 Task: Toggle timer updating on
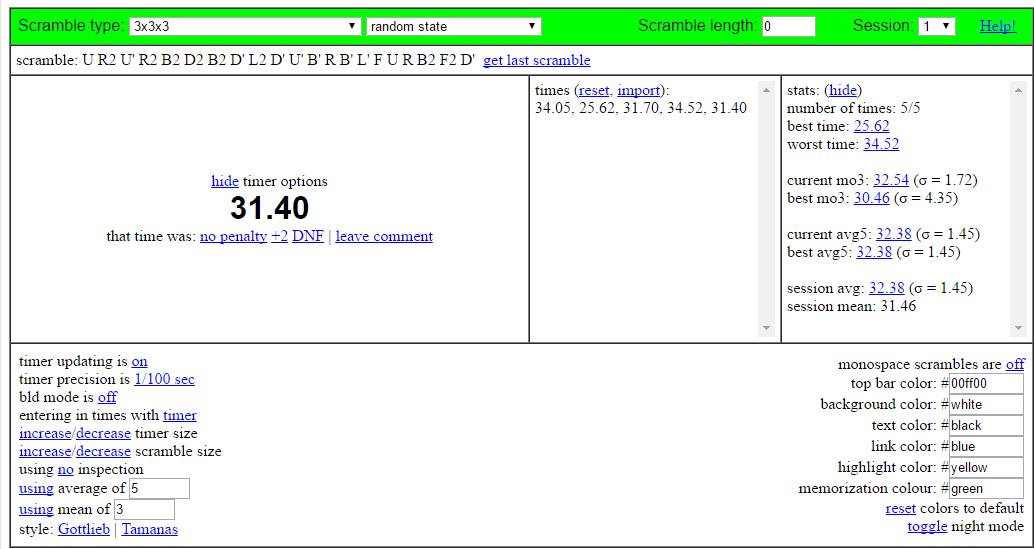[140, 361]
